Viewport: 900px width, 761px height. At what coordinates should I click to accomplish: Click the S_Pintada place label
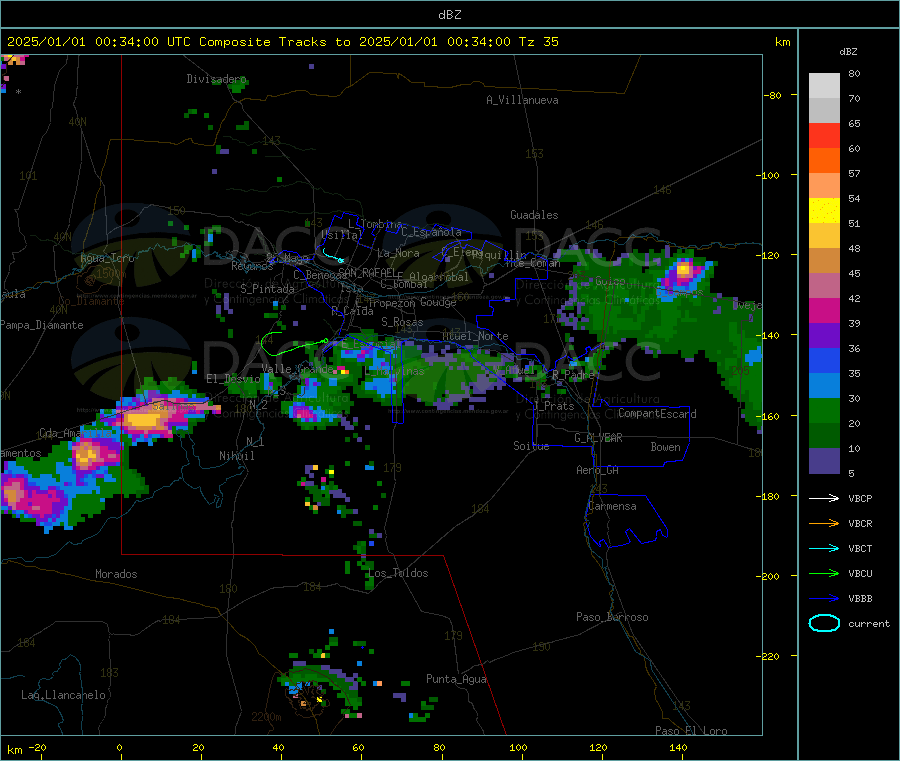click(x=267, y=289)
